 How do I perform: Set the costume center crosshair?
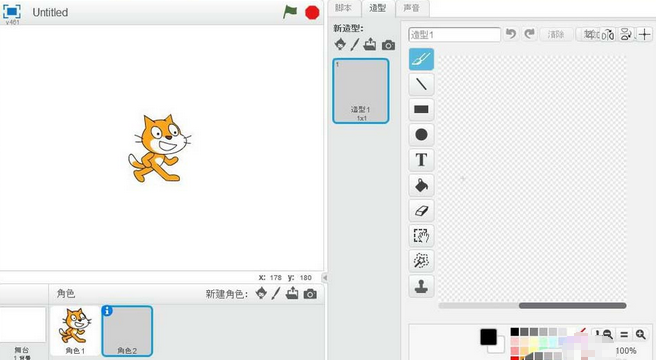(x=644, y=34)
